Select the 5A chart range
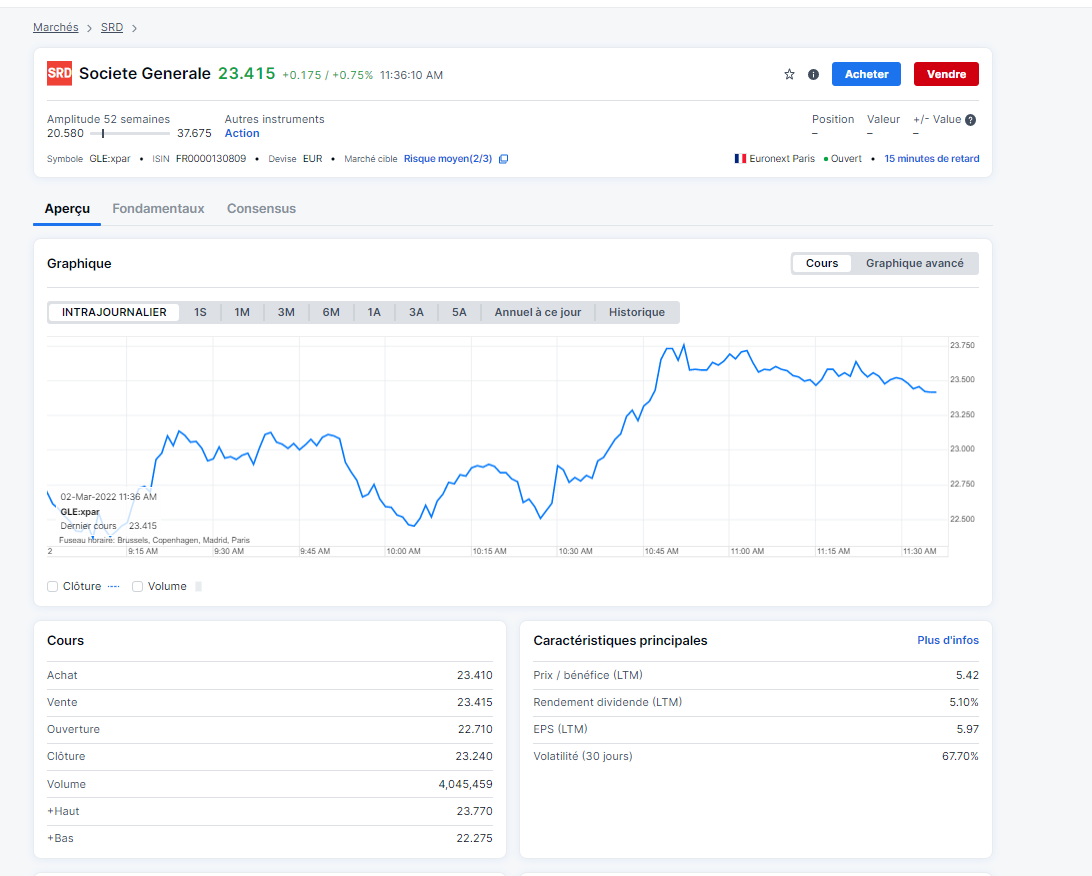This screenshot has height=876, width=1092. 459,312
